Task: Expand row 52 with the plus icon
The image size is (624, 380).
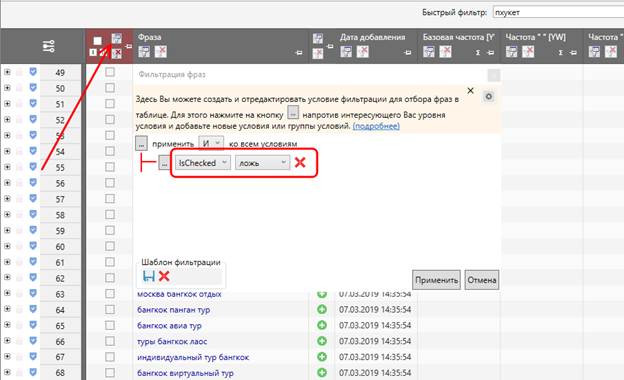Action: [7, 119]
